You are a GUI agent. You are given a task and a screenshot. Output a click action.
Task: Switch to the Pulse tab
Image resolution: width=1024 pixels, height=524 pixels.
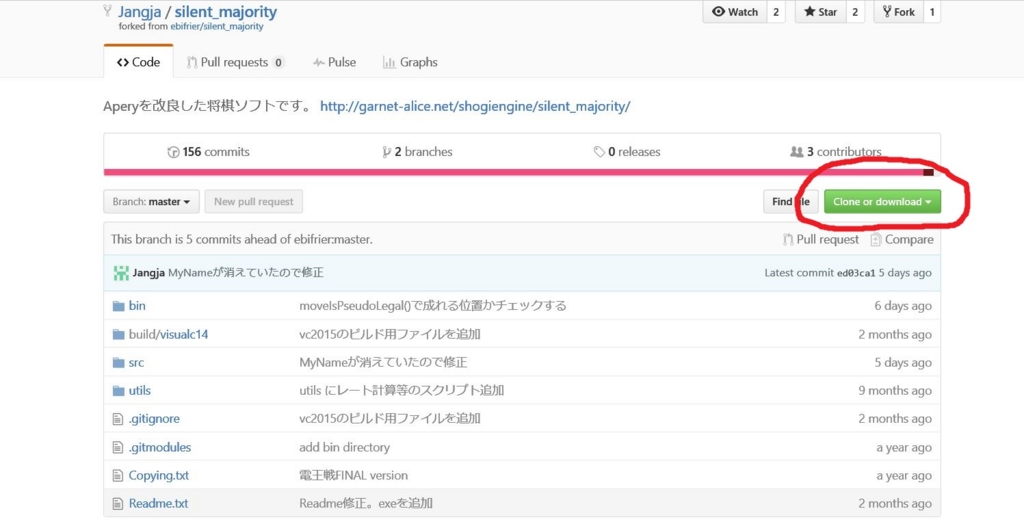334,62
